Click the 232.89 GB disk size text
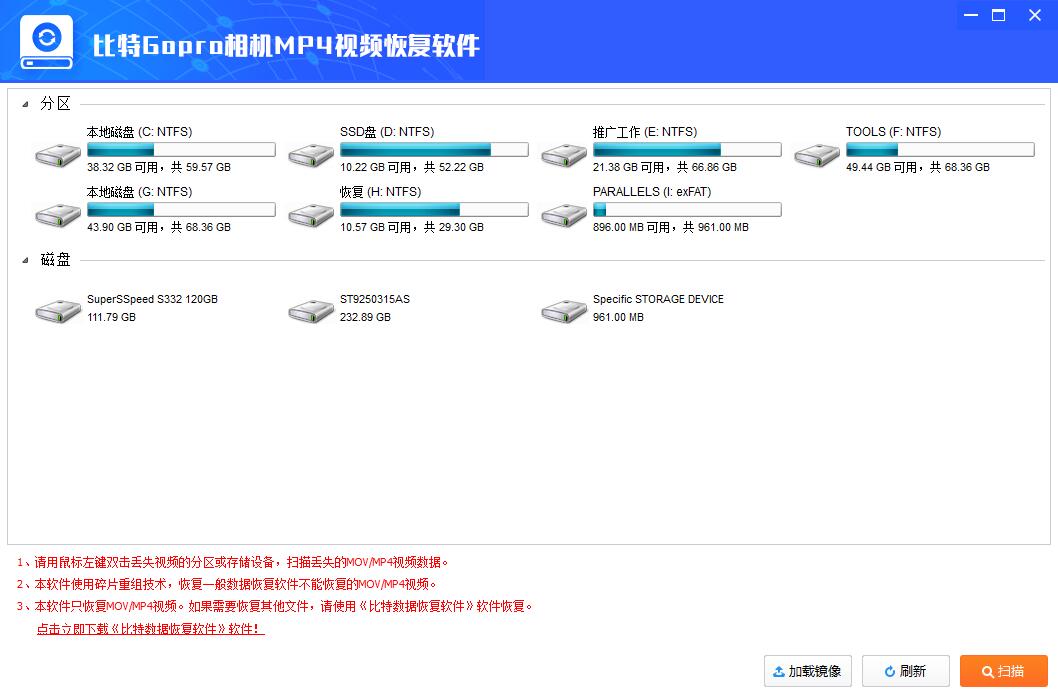Screen dimensions: 1058x696 click(x=365, y=317)
